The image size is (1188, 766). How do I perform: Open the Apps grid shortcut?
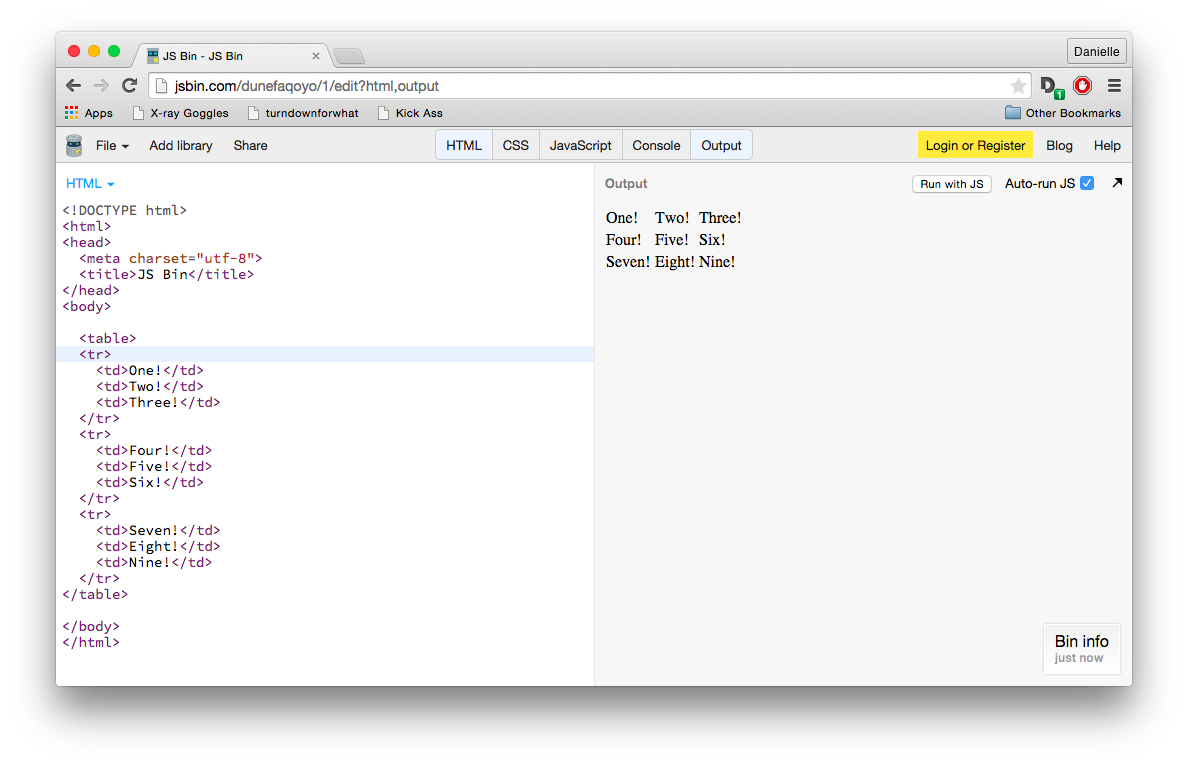[89, 113]
